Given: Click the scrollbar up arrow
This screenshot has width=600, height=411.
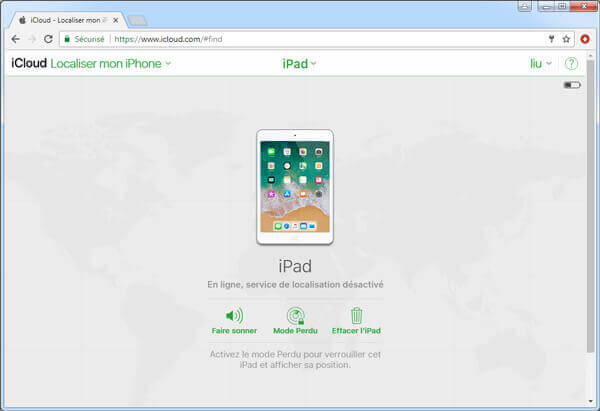Looking at the screenshot, I should [x=591, y=56].
